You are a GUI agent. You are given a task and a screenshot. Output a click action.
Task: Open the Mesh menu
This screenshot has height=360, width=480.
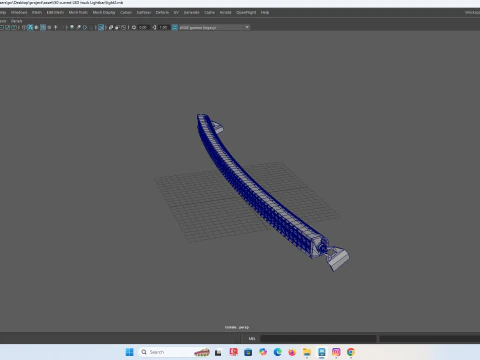click(37, 12)
